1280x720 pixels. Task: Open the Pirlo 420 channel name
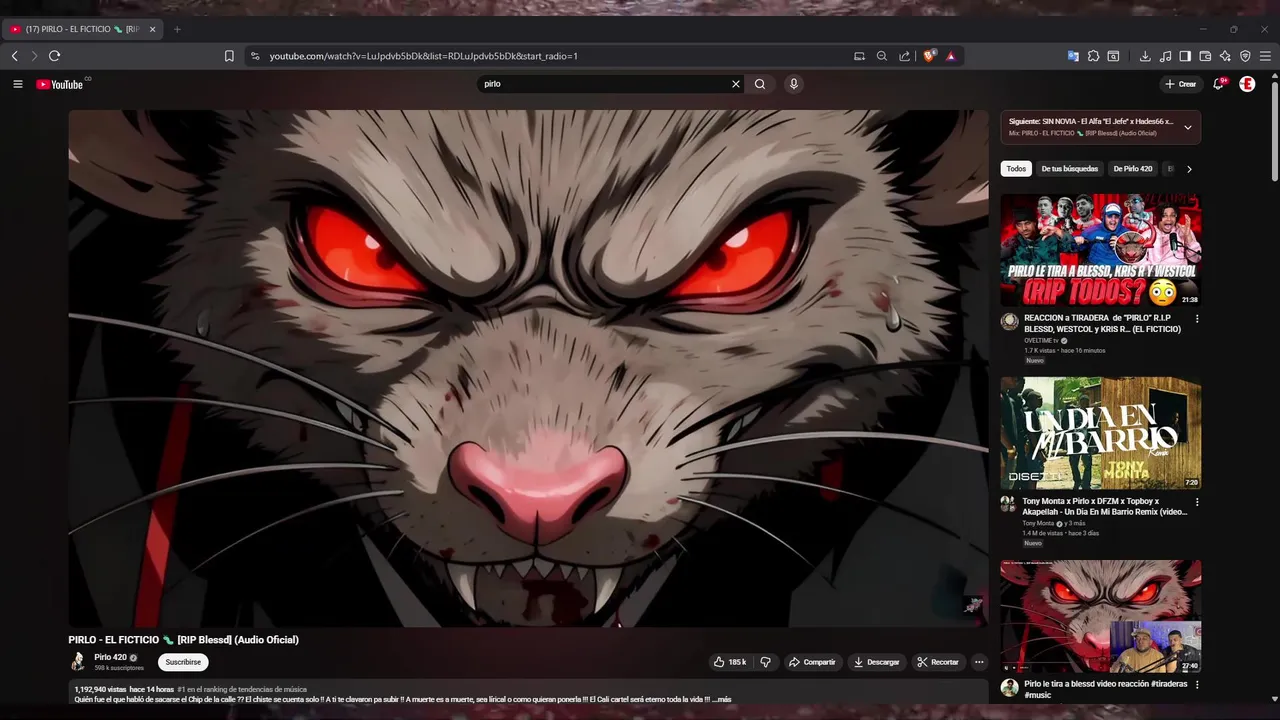pos(110,657)
